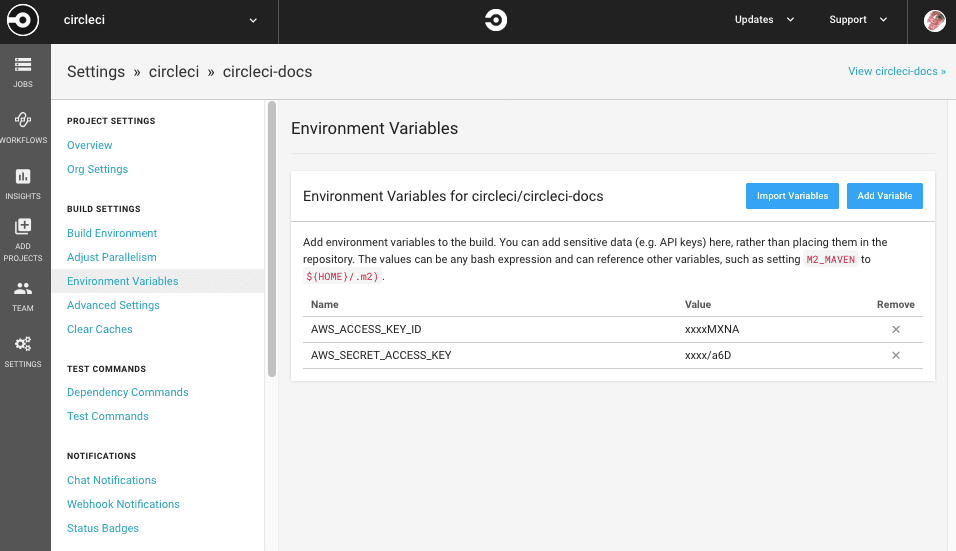
Task: Click the ${HOME}/.m2 code snippet
Action: tap(342, 276)
